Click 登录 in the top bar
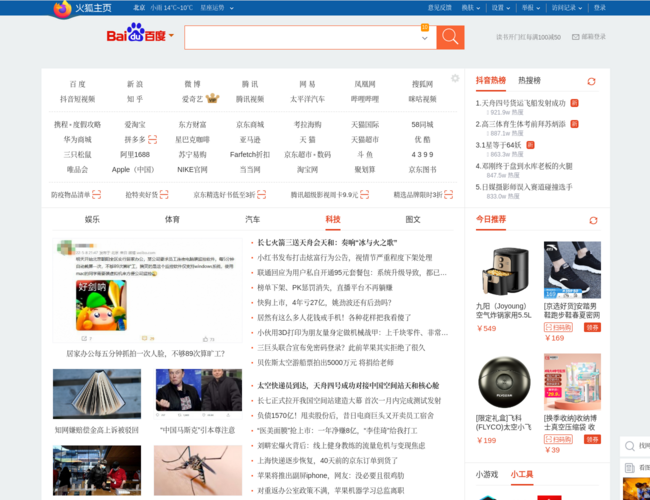Image resolution: width=650 pixels, height=500 pixels. click(x=599, y=8)
